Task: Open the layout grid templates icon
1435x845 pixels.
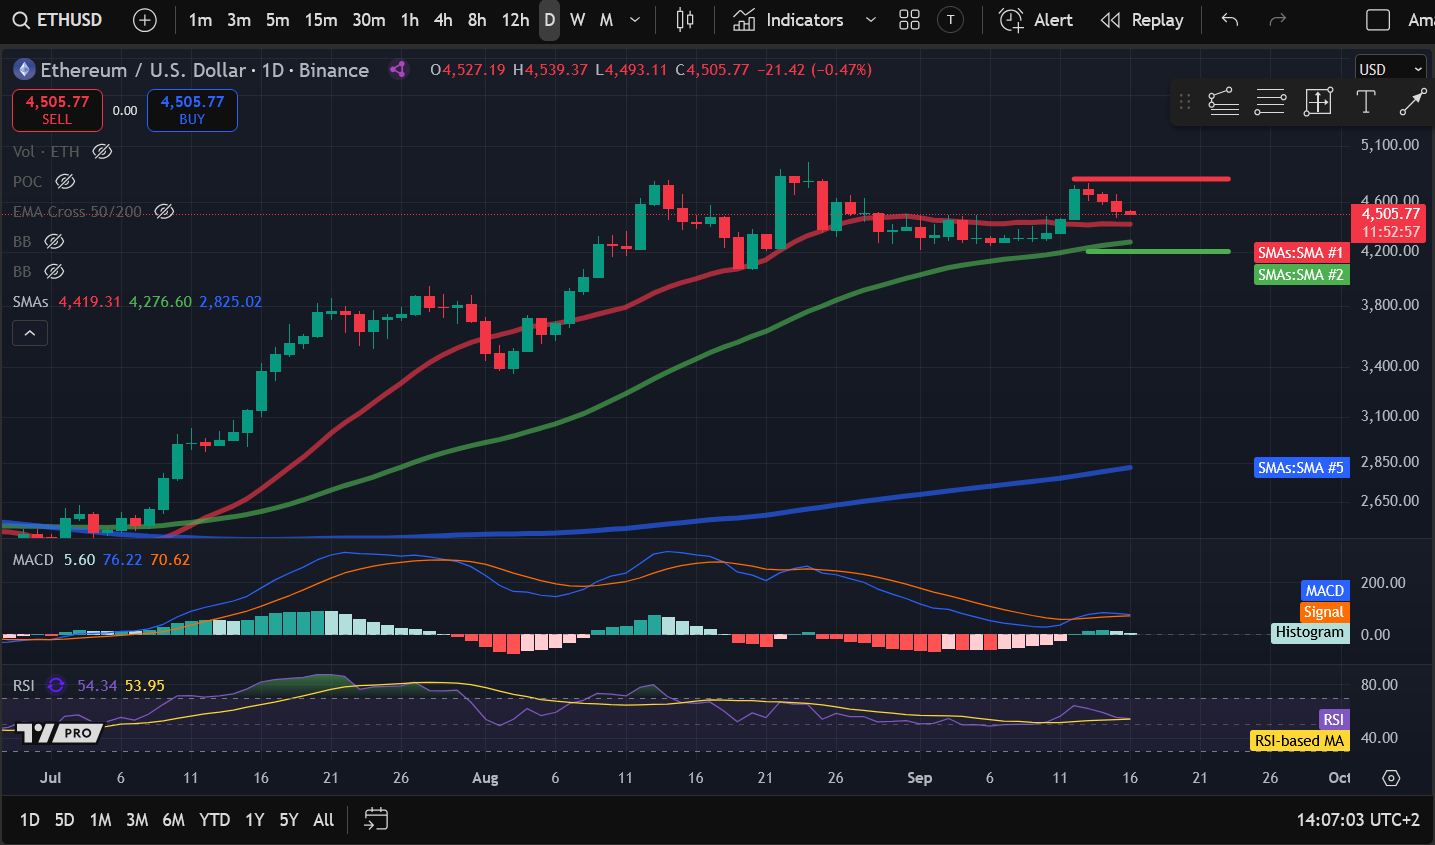Action: point(909,20)
